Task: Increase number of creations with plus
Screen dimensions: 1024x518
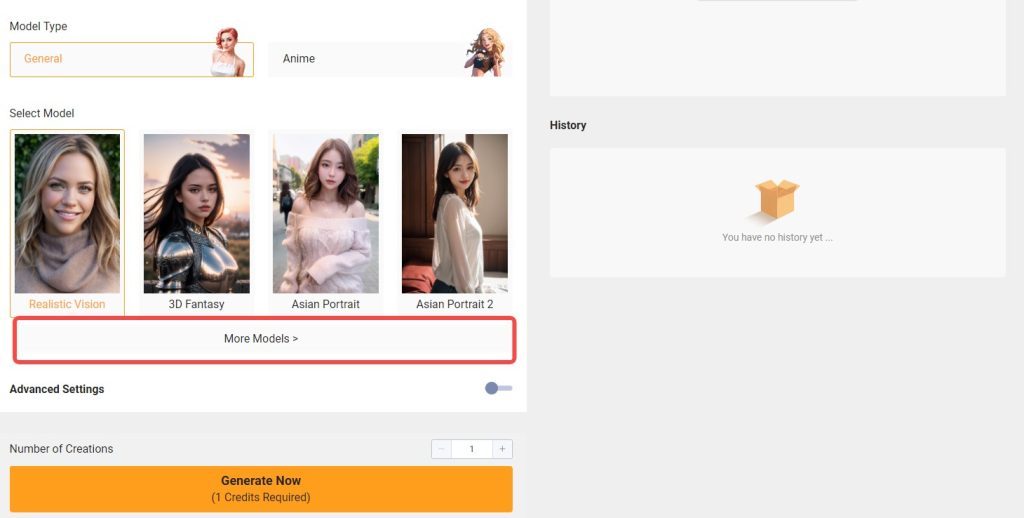Action: tap(502, 449)
